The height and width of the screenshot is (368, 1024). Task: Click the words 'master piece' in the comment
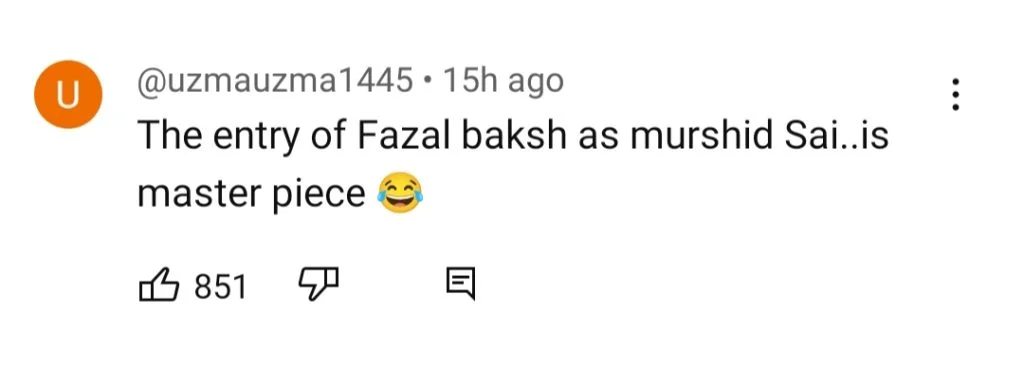251,194
